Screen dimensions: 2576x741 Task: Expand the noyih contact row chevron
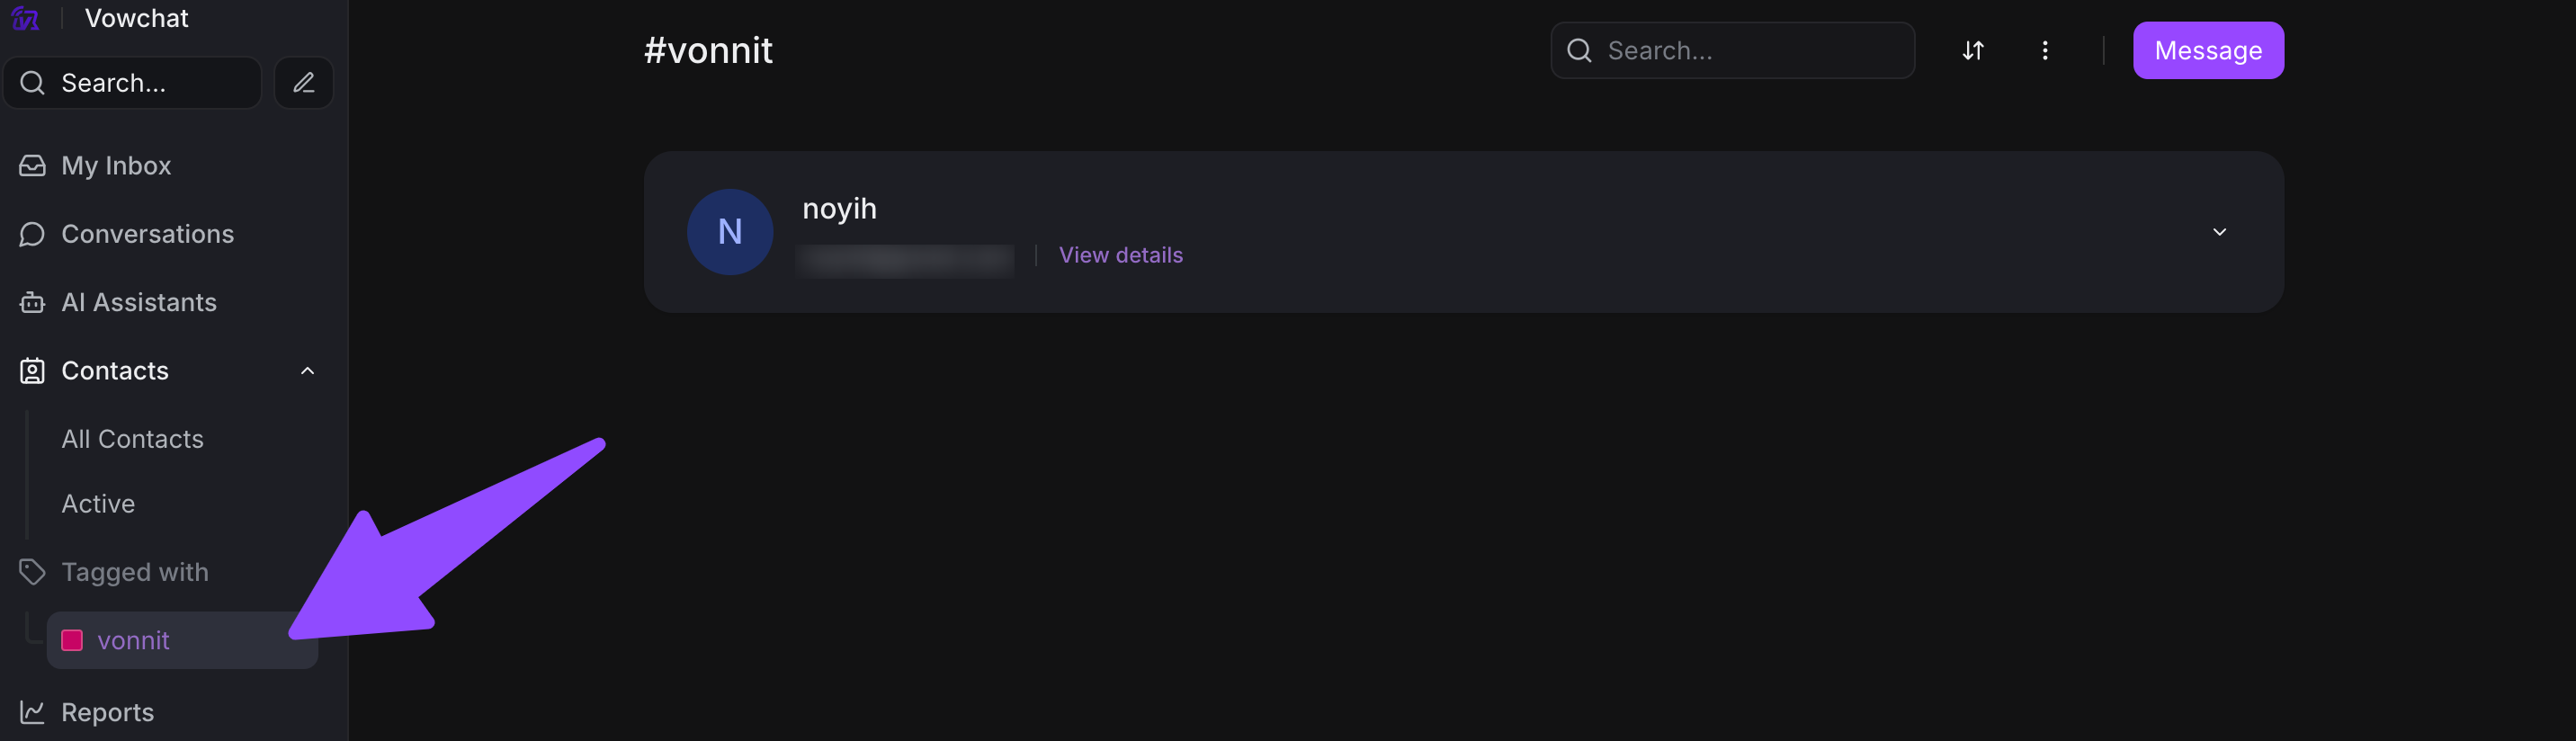pos(2219,232)
